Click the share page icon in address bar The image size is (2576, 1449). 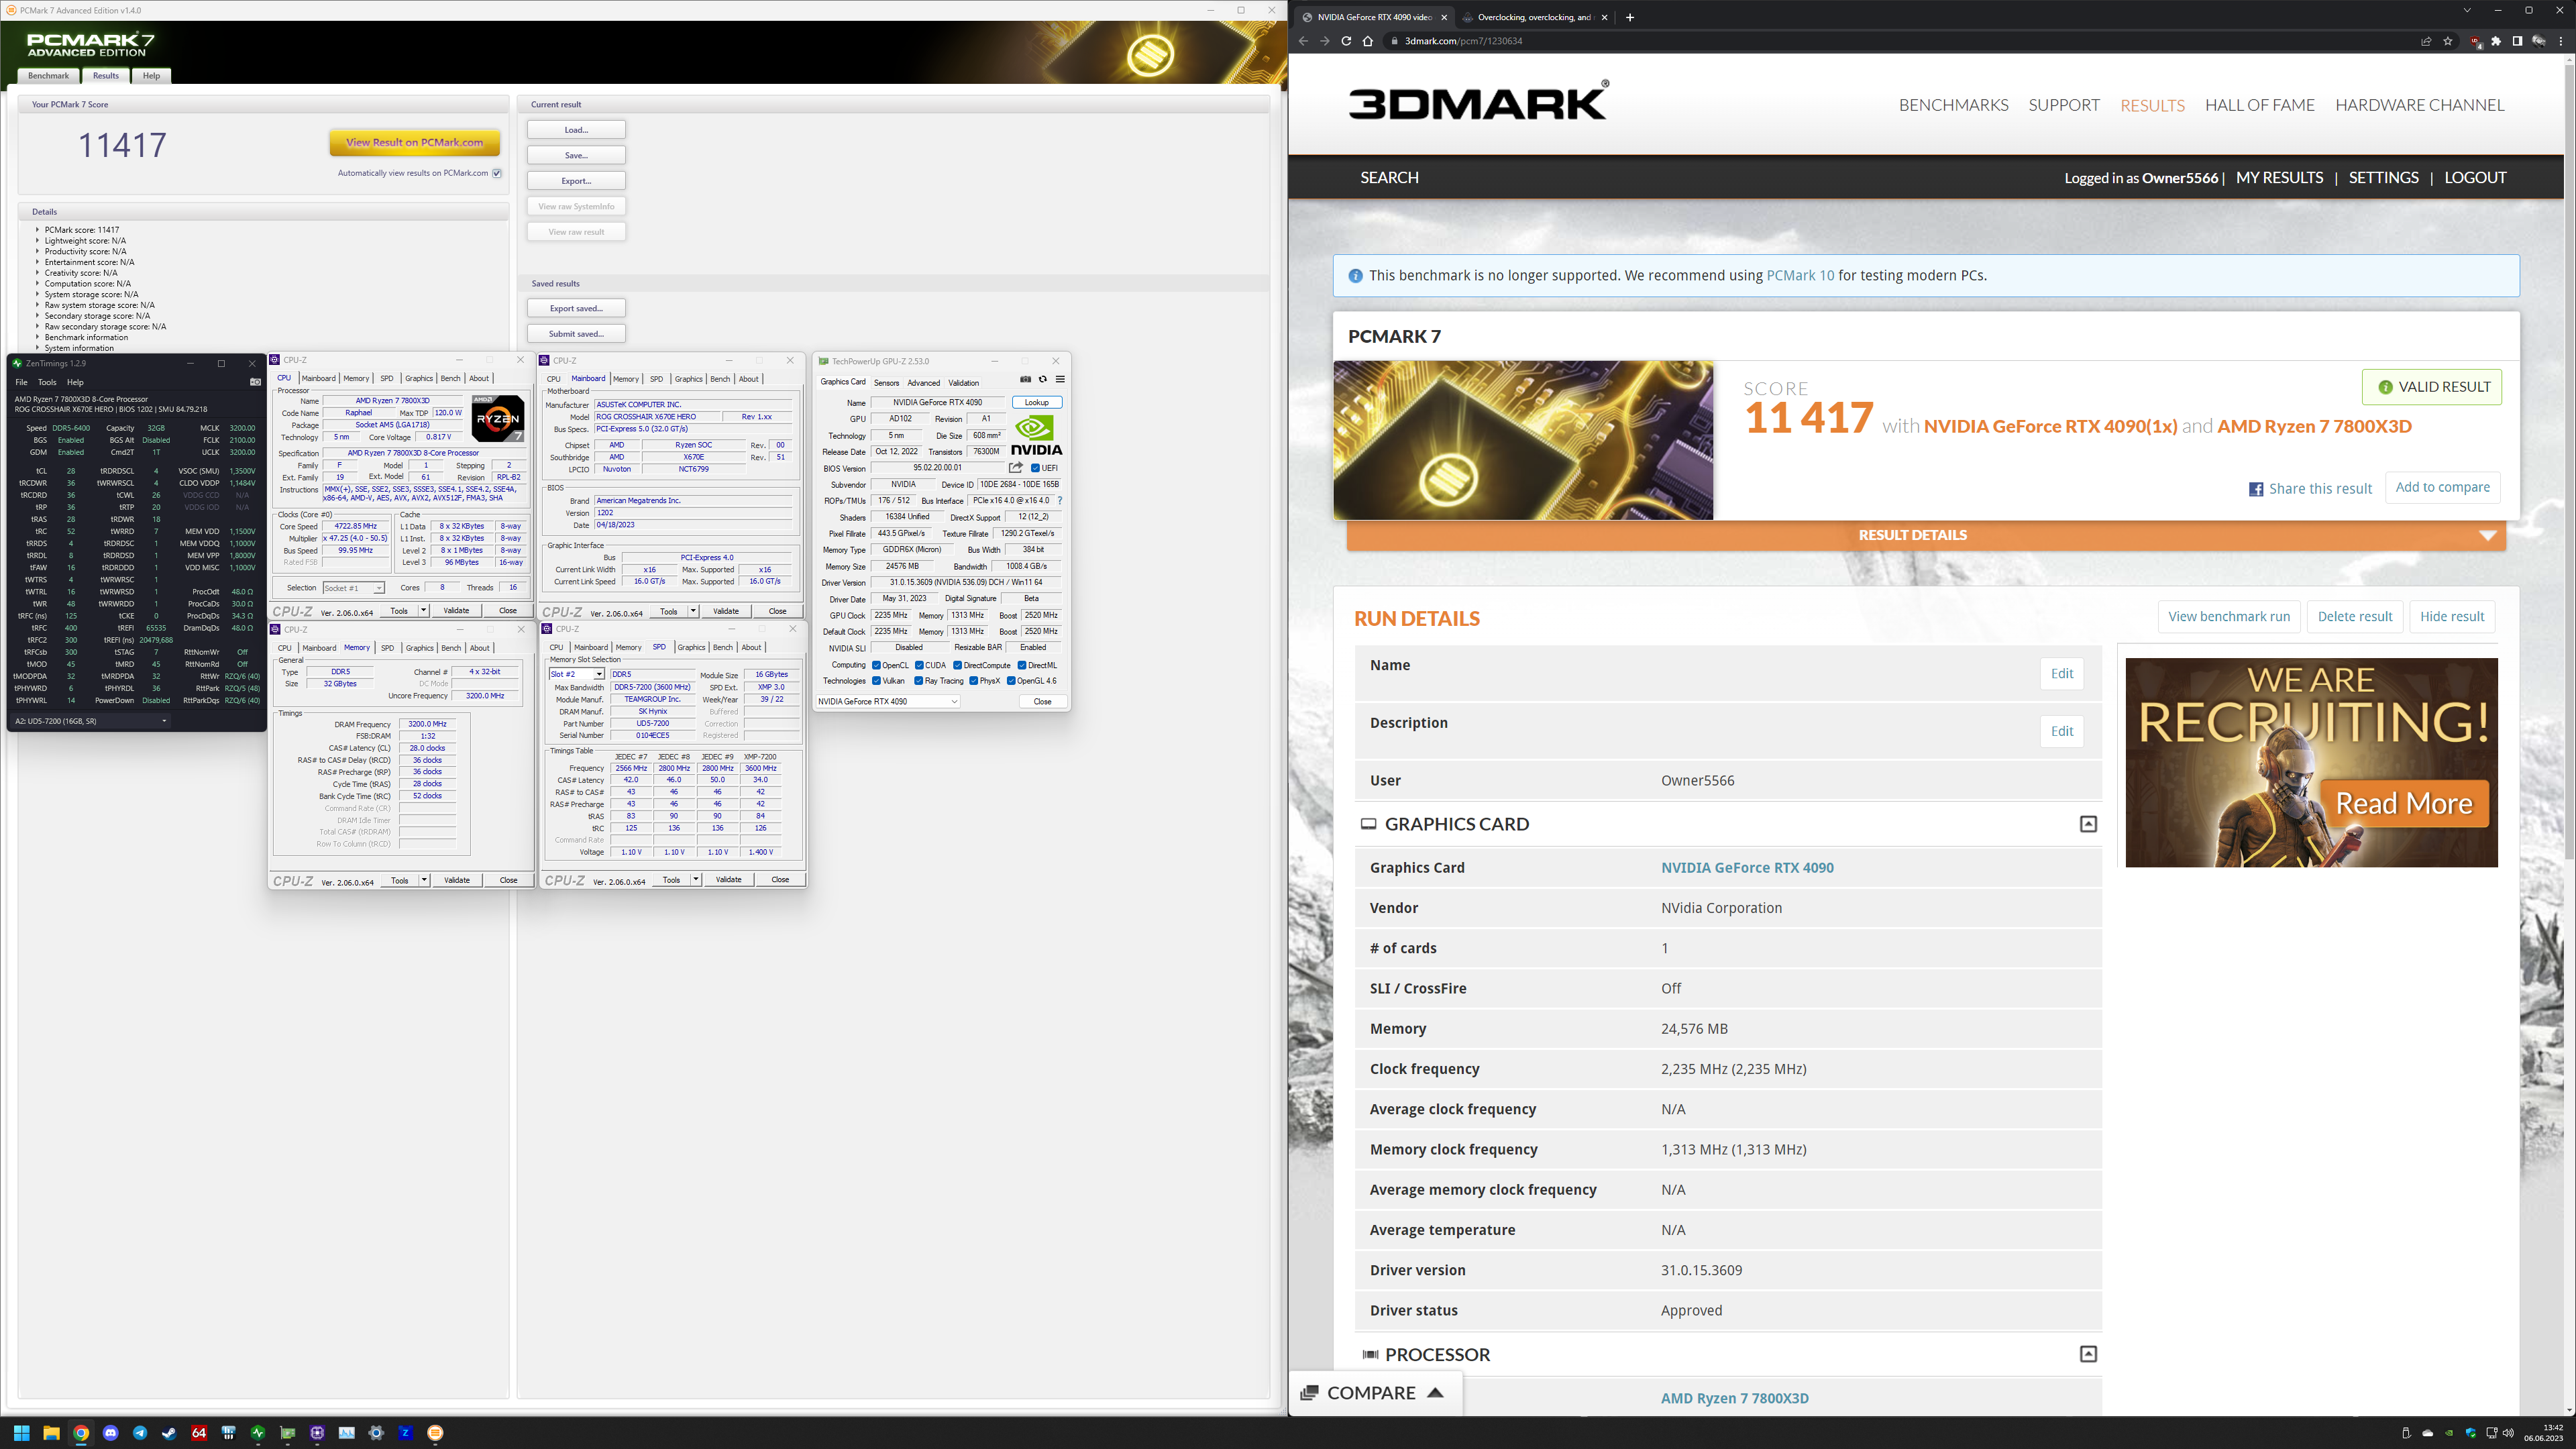point(2426,41)
